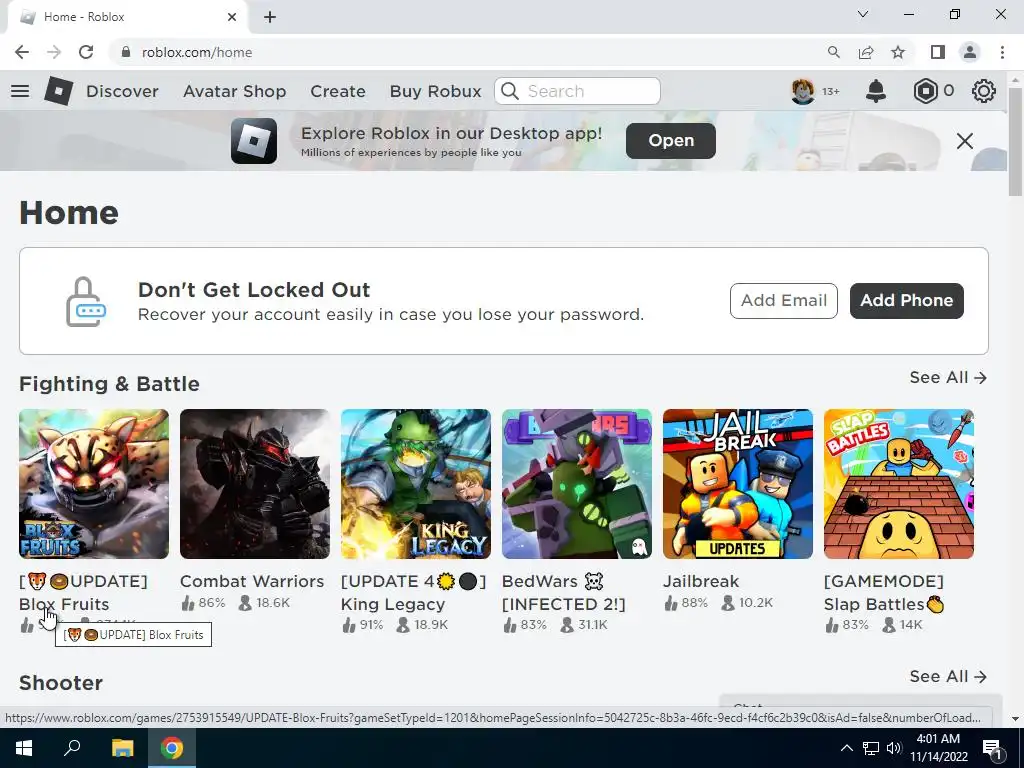Open the BedWars game thumbnail
1024x768 pixels.
point(577,484)
